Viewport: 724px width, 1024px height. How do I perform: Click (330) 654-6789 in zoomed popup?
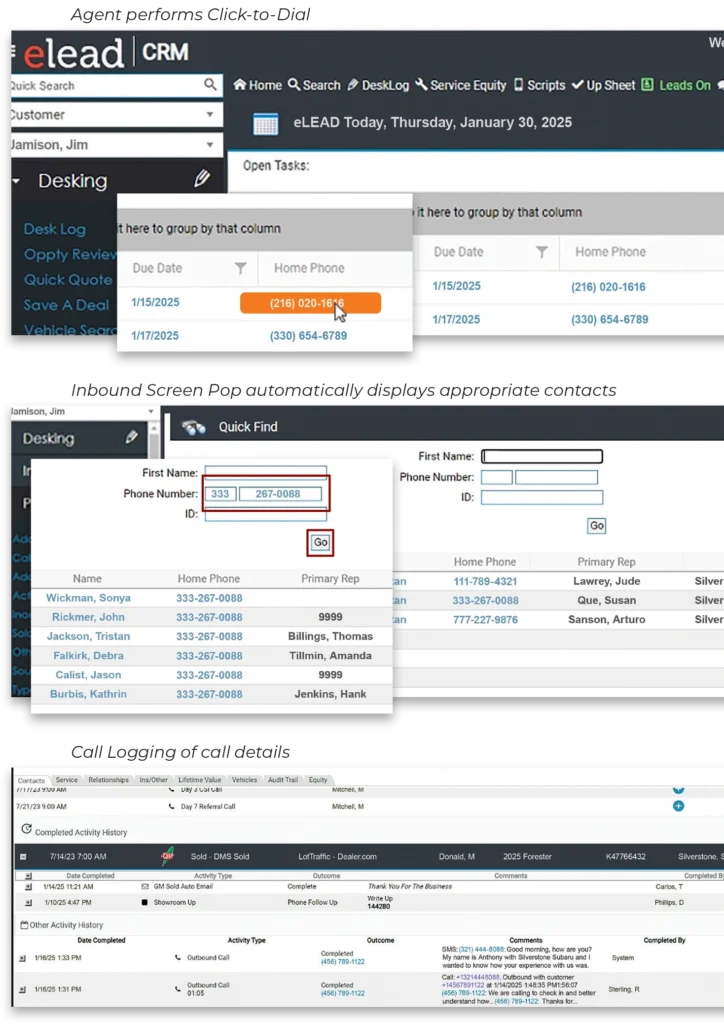pyautogui.click(x=309, y=336)
